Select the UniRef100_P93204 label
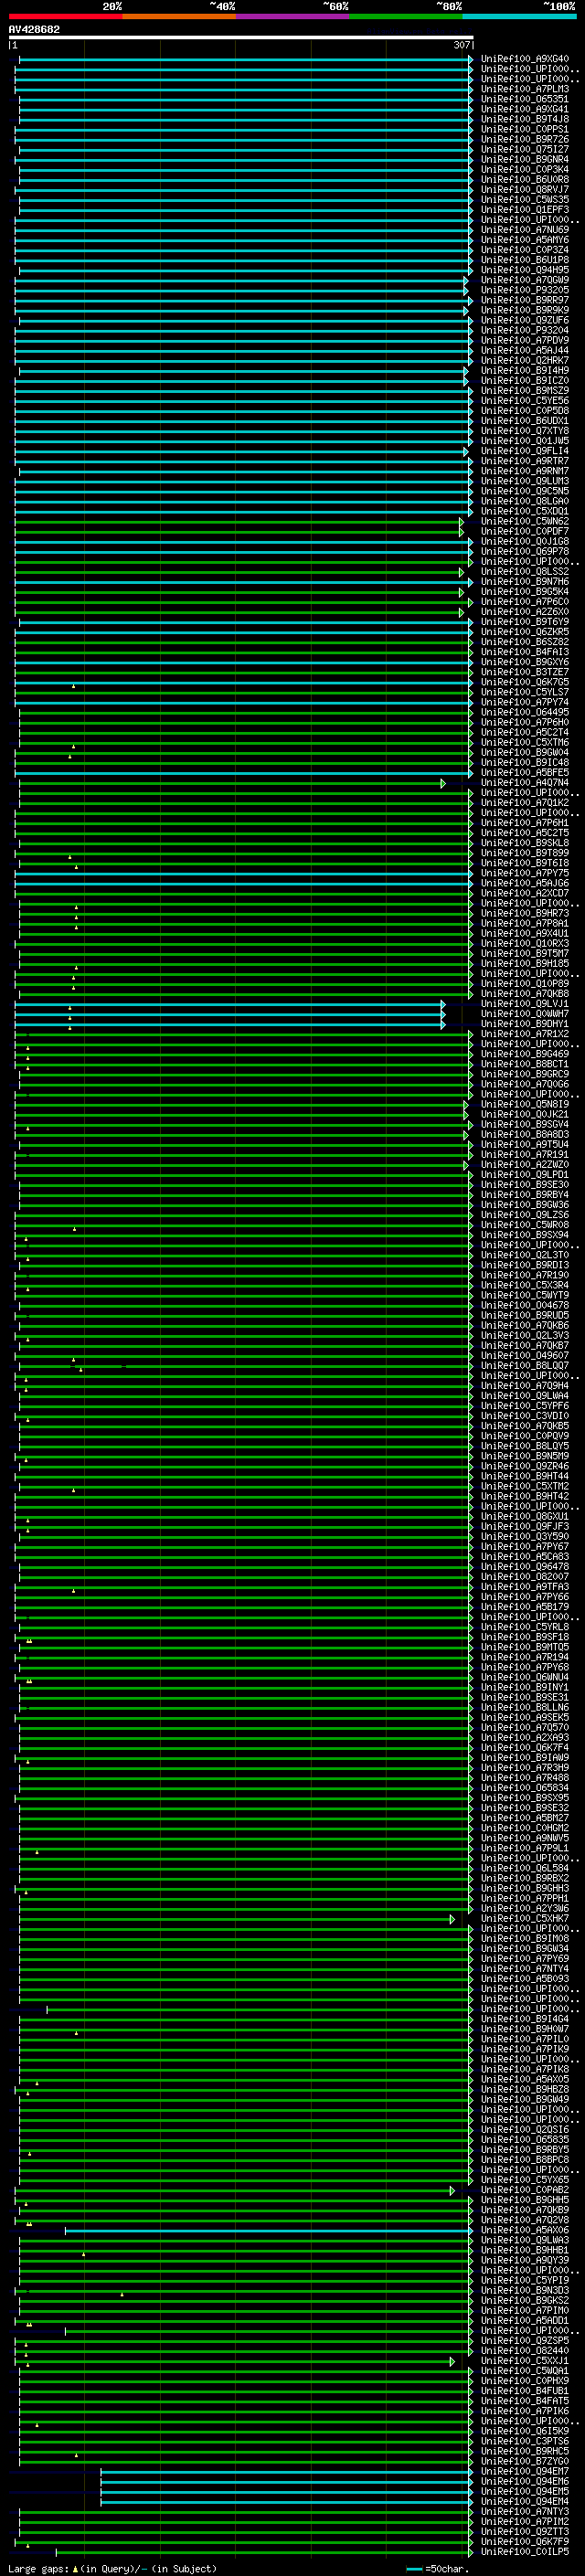Screen dimensions: 585x2576 (524, 330)
